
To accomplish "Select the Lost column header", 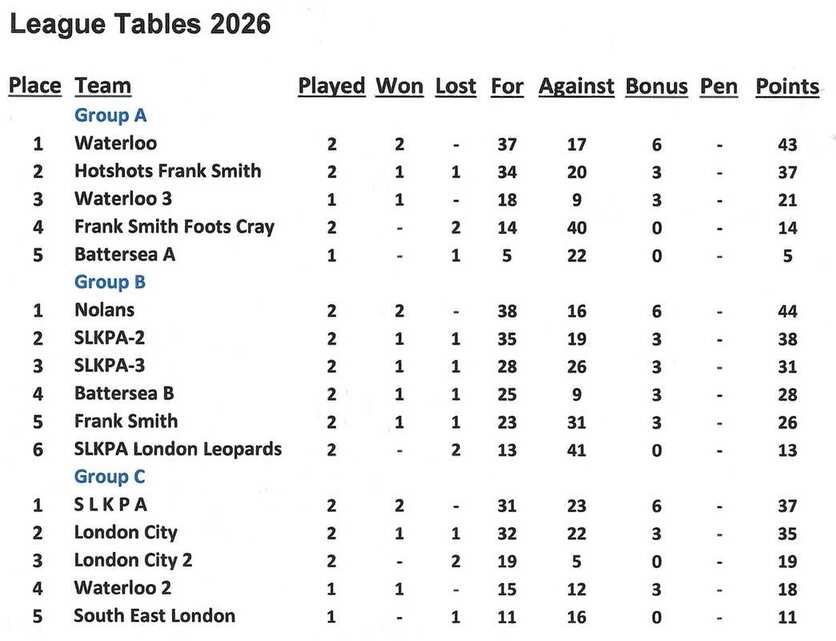I will [x=456, y=86].
